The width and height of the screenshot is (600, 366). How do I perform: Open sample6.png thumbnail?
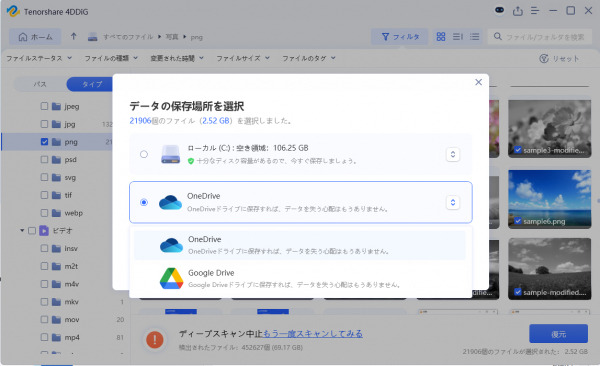549,199
